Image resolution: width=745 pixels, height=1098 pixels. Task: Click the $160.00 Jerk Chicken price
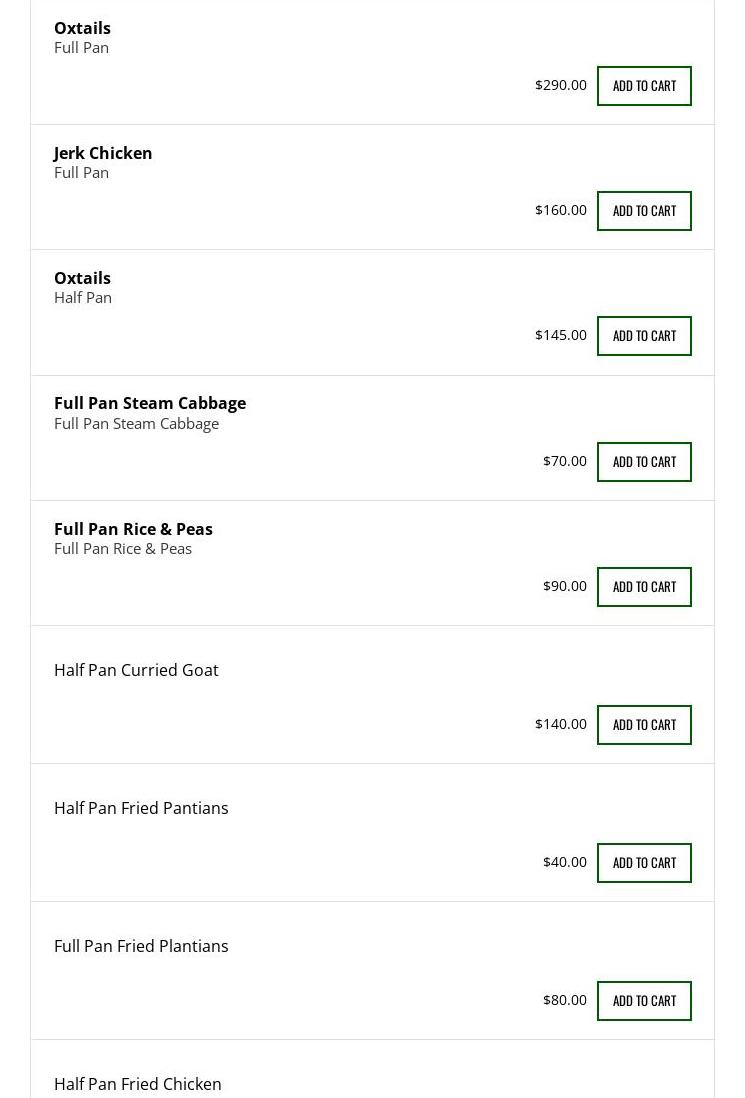click(x=561, y=210)
